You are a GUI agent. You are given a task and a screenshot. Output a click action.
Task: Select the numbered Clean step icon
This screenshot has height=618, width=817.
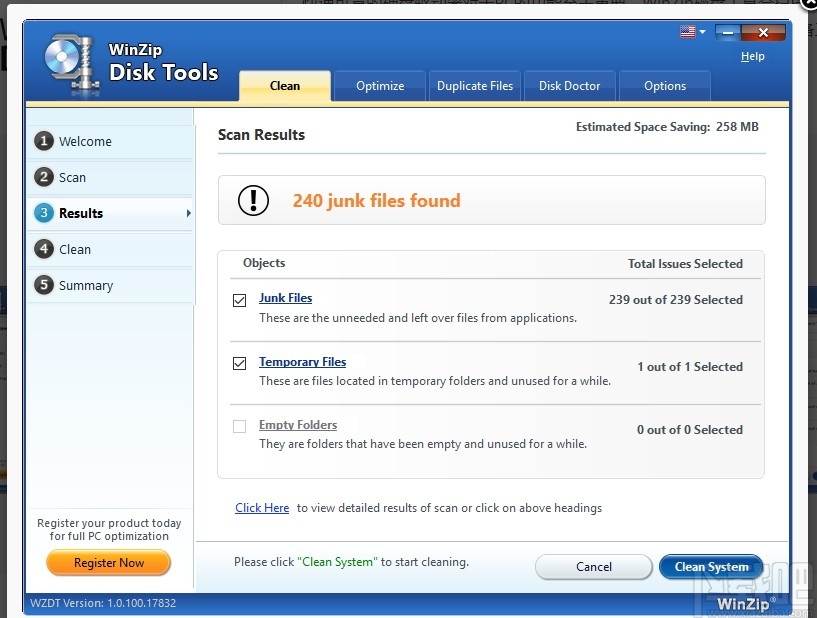44,249
